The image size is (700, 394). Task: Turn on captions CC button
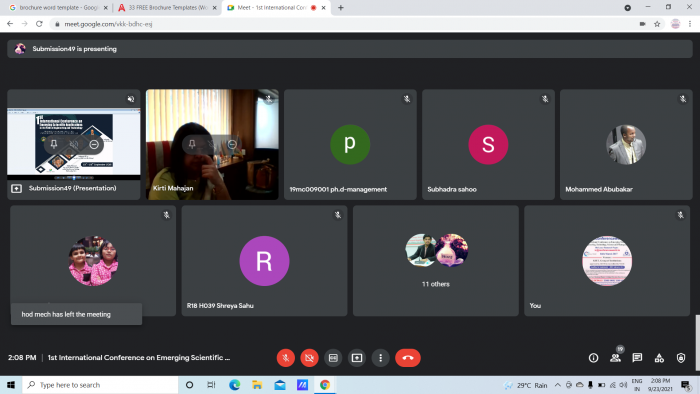pos(333,358)
